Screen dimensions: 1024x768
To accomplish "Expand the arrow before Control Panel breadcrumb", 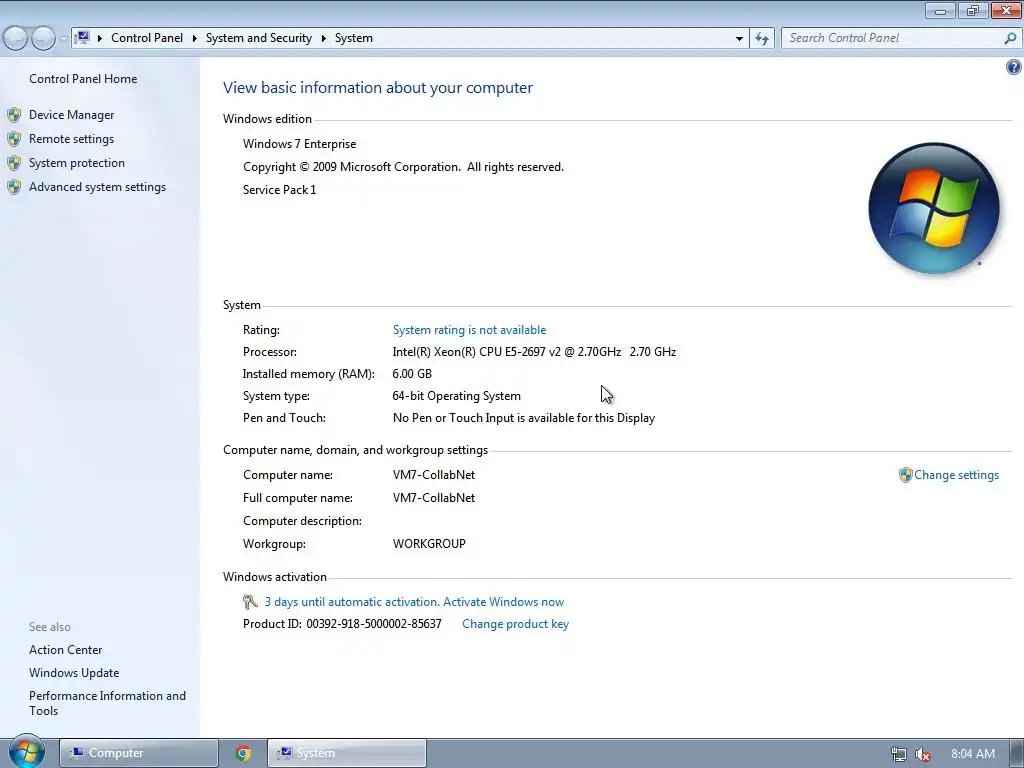I will pyautogui.click(x=100, y=38).
